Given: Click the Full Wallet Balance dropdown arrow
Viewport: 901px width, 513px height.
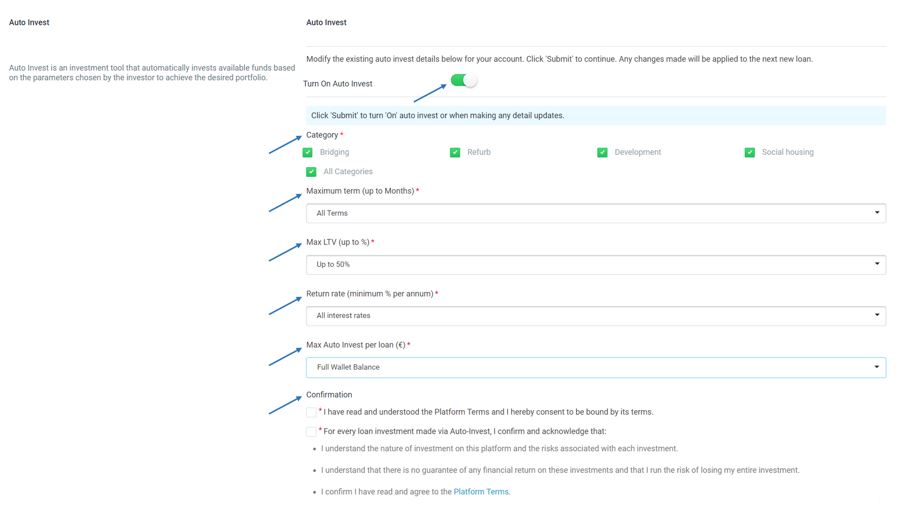Looking at the screenshot, I should 877,367.
